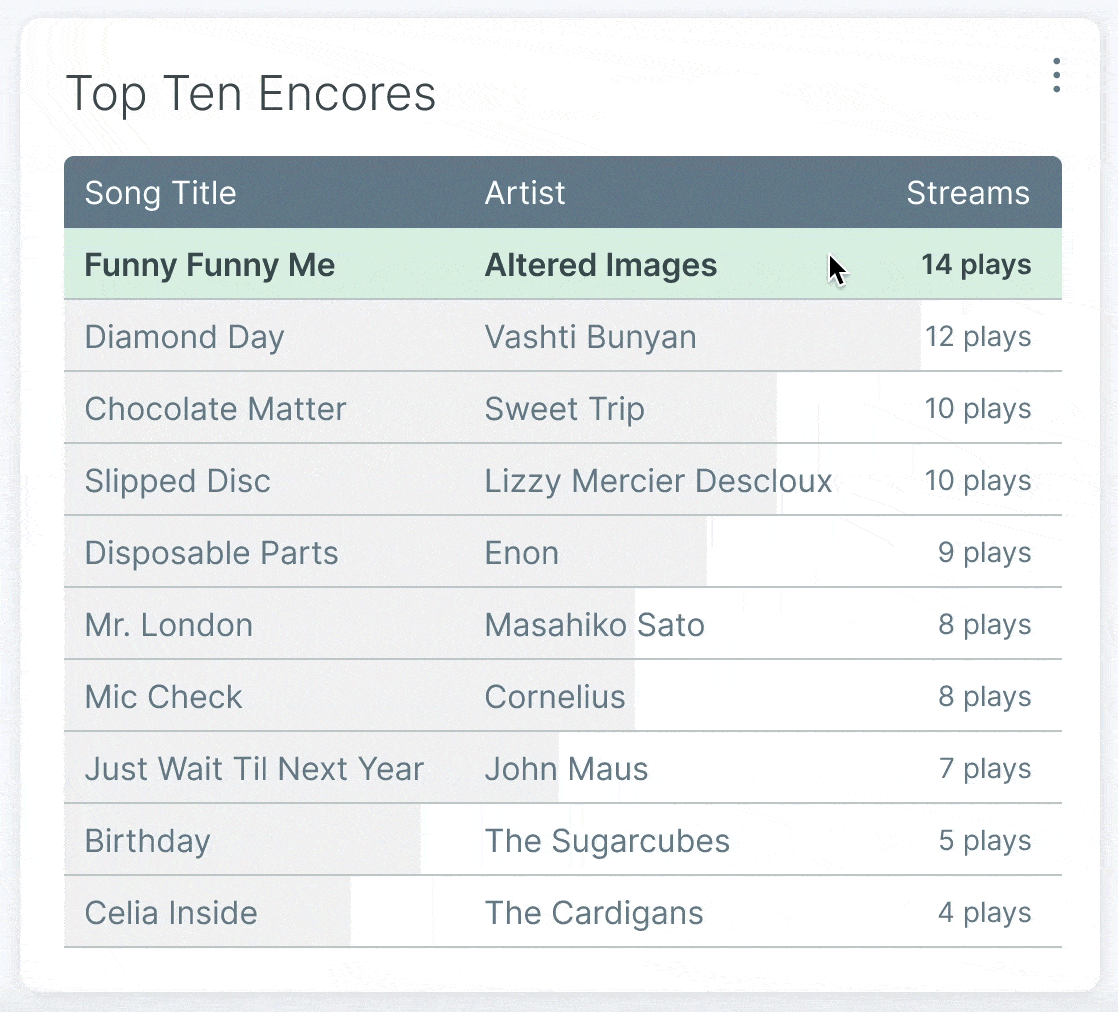The height and width of the screenshot is (1012, 1118).
Task: Click the Diamond Day song title
Action: point(185,337)
